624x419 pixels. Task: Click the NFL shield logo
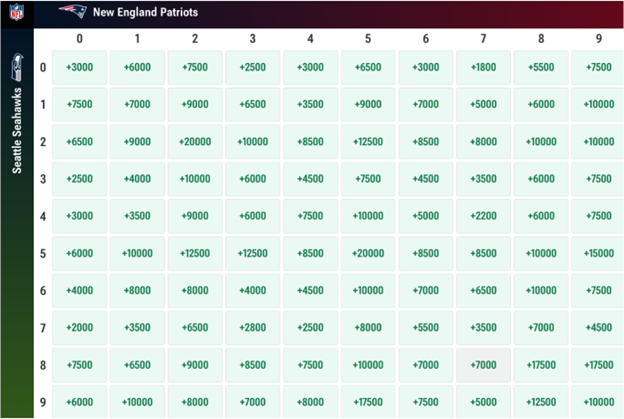coord(17,14)
